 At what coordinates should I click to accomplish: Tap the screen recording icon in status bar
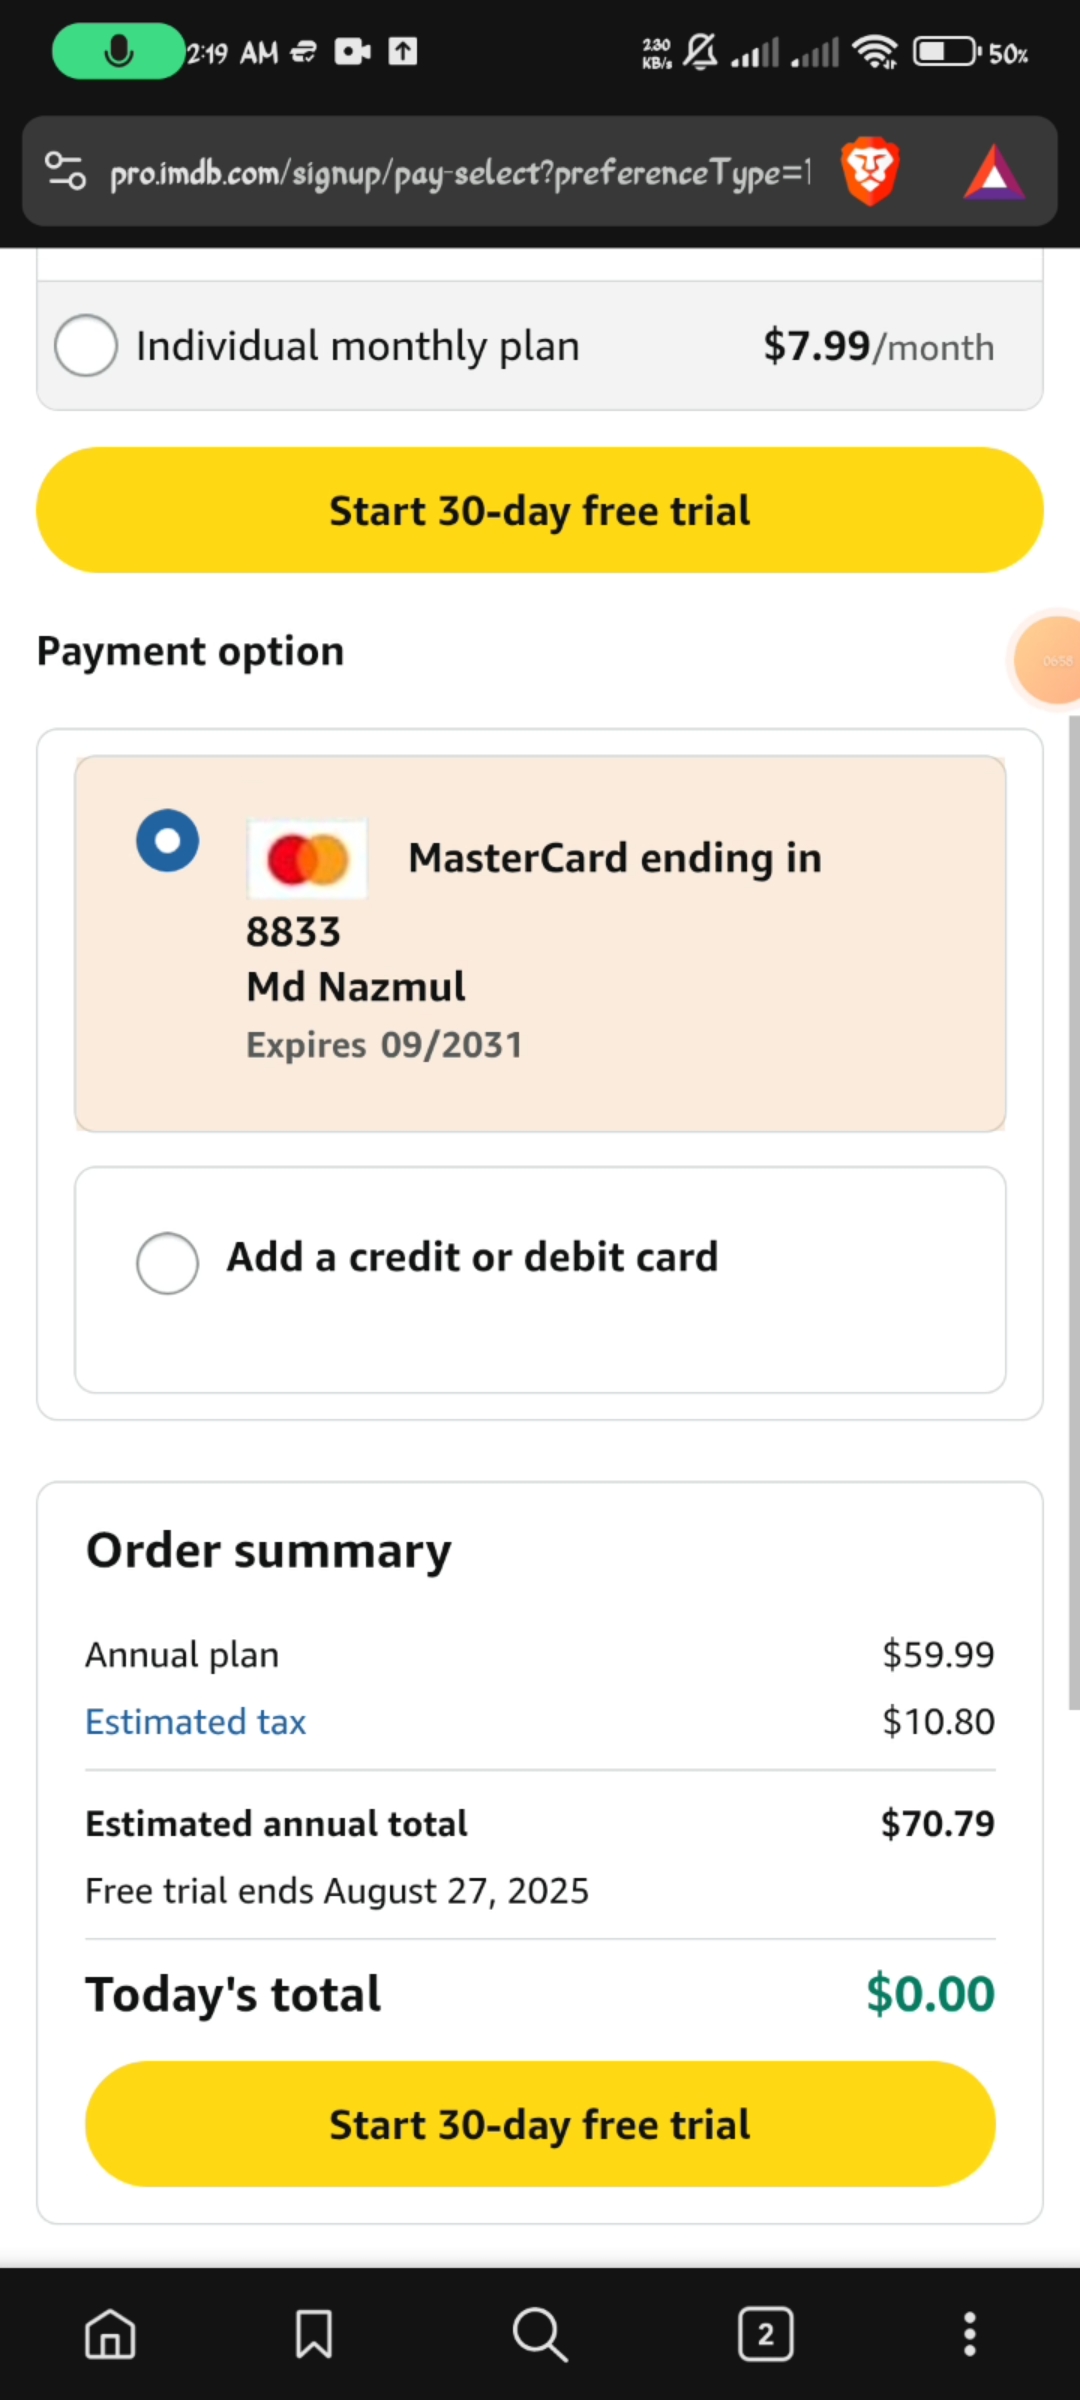[352, 51]
